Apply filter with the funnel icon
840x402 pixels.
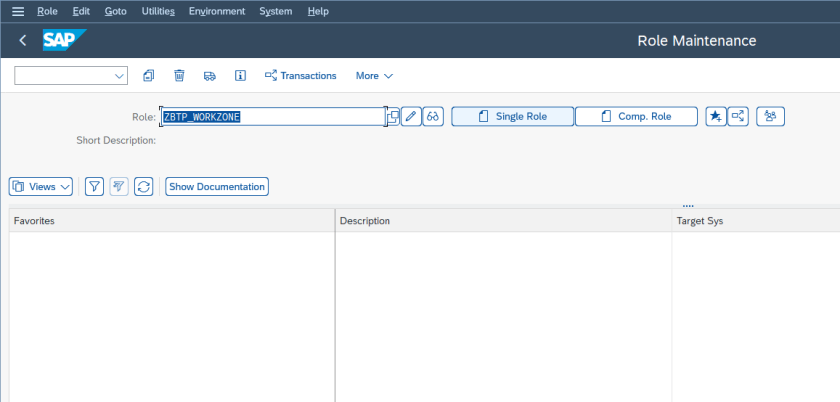[x=94, y=187]
